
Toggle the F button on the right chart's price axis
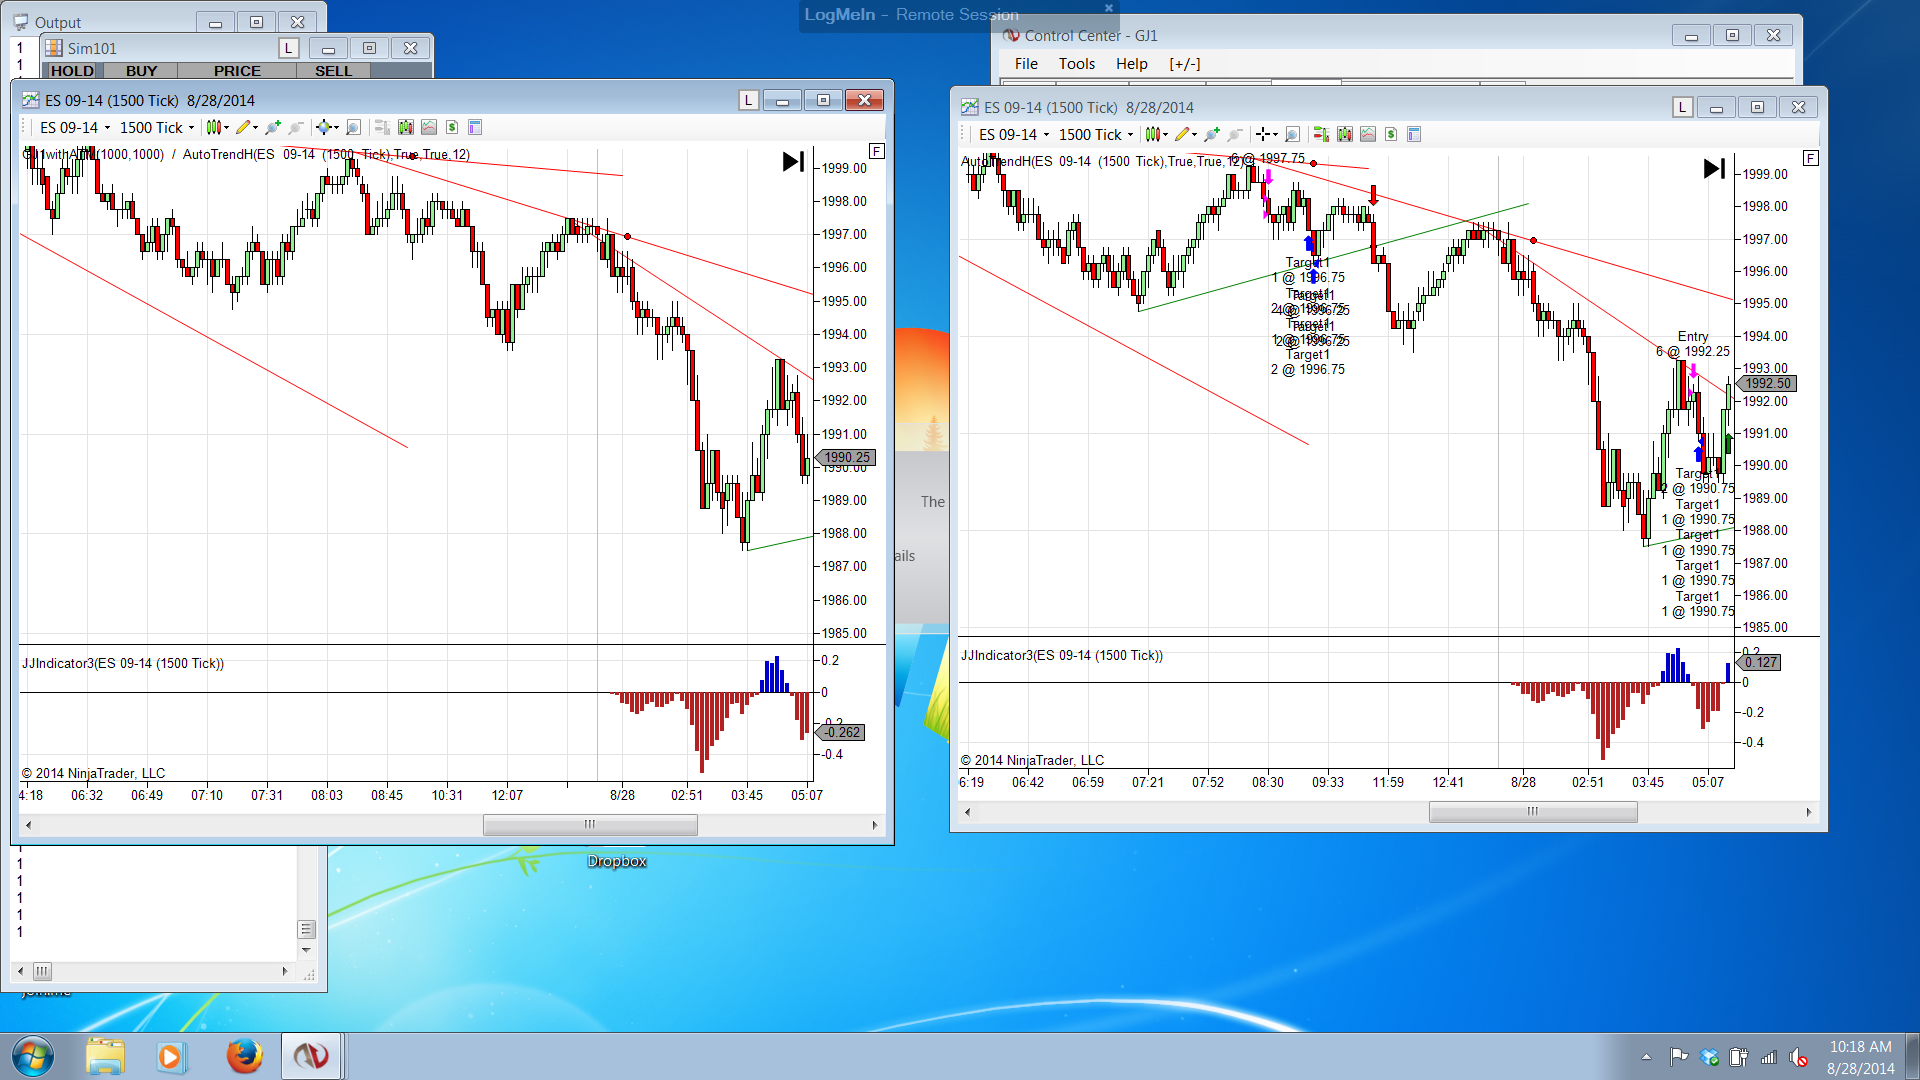[1810, 158]
